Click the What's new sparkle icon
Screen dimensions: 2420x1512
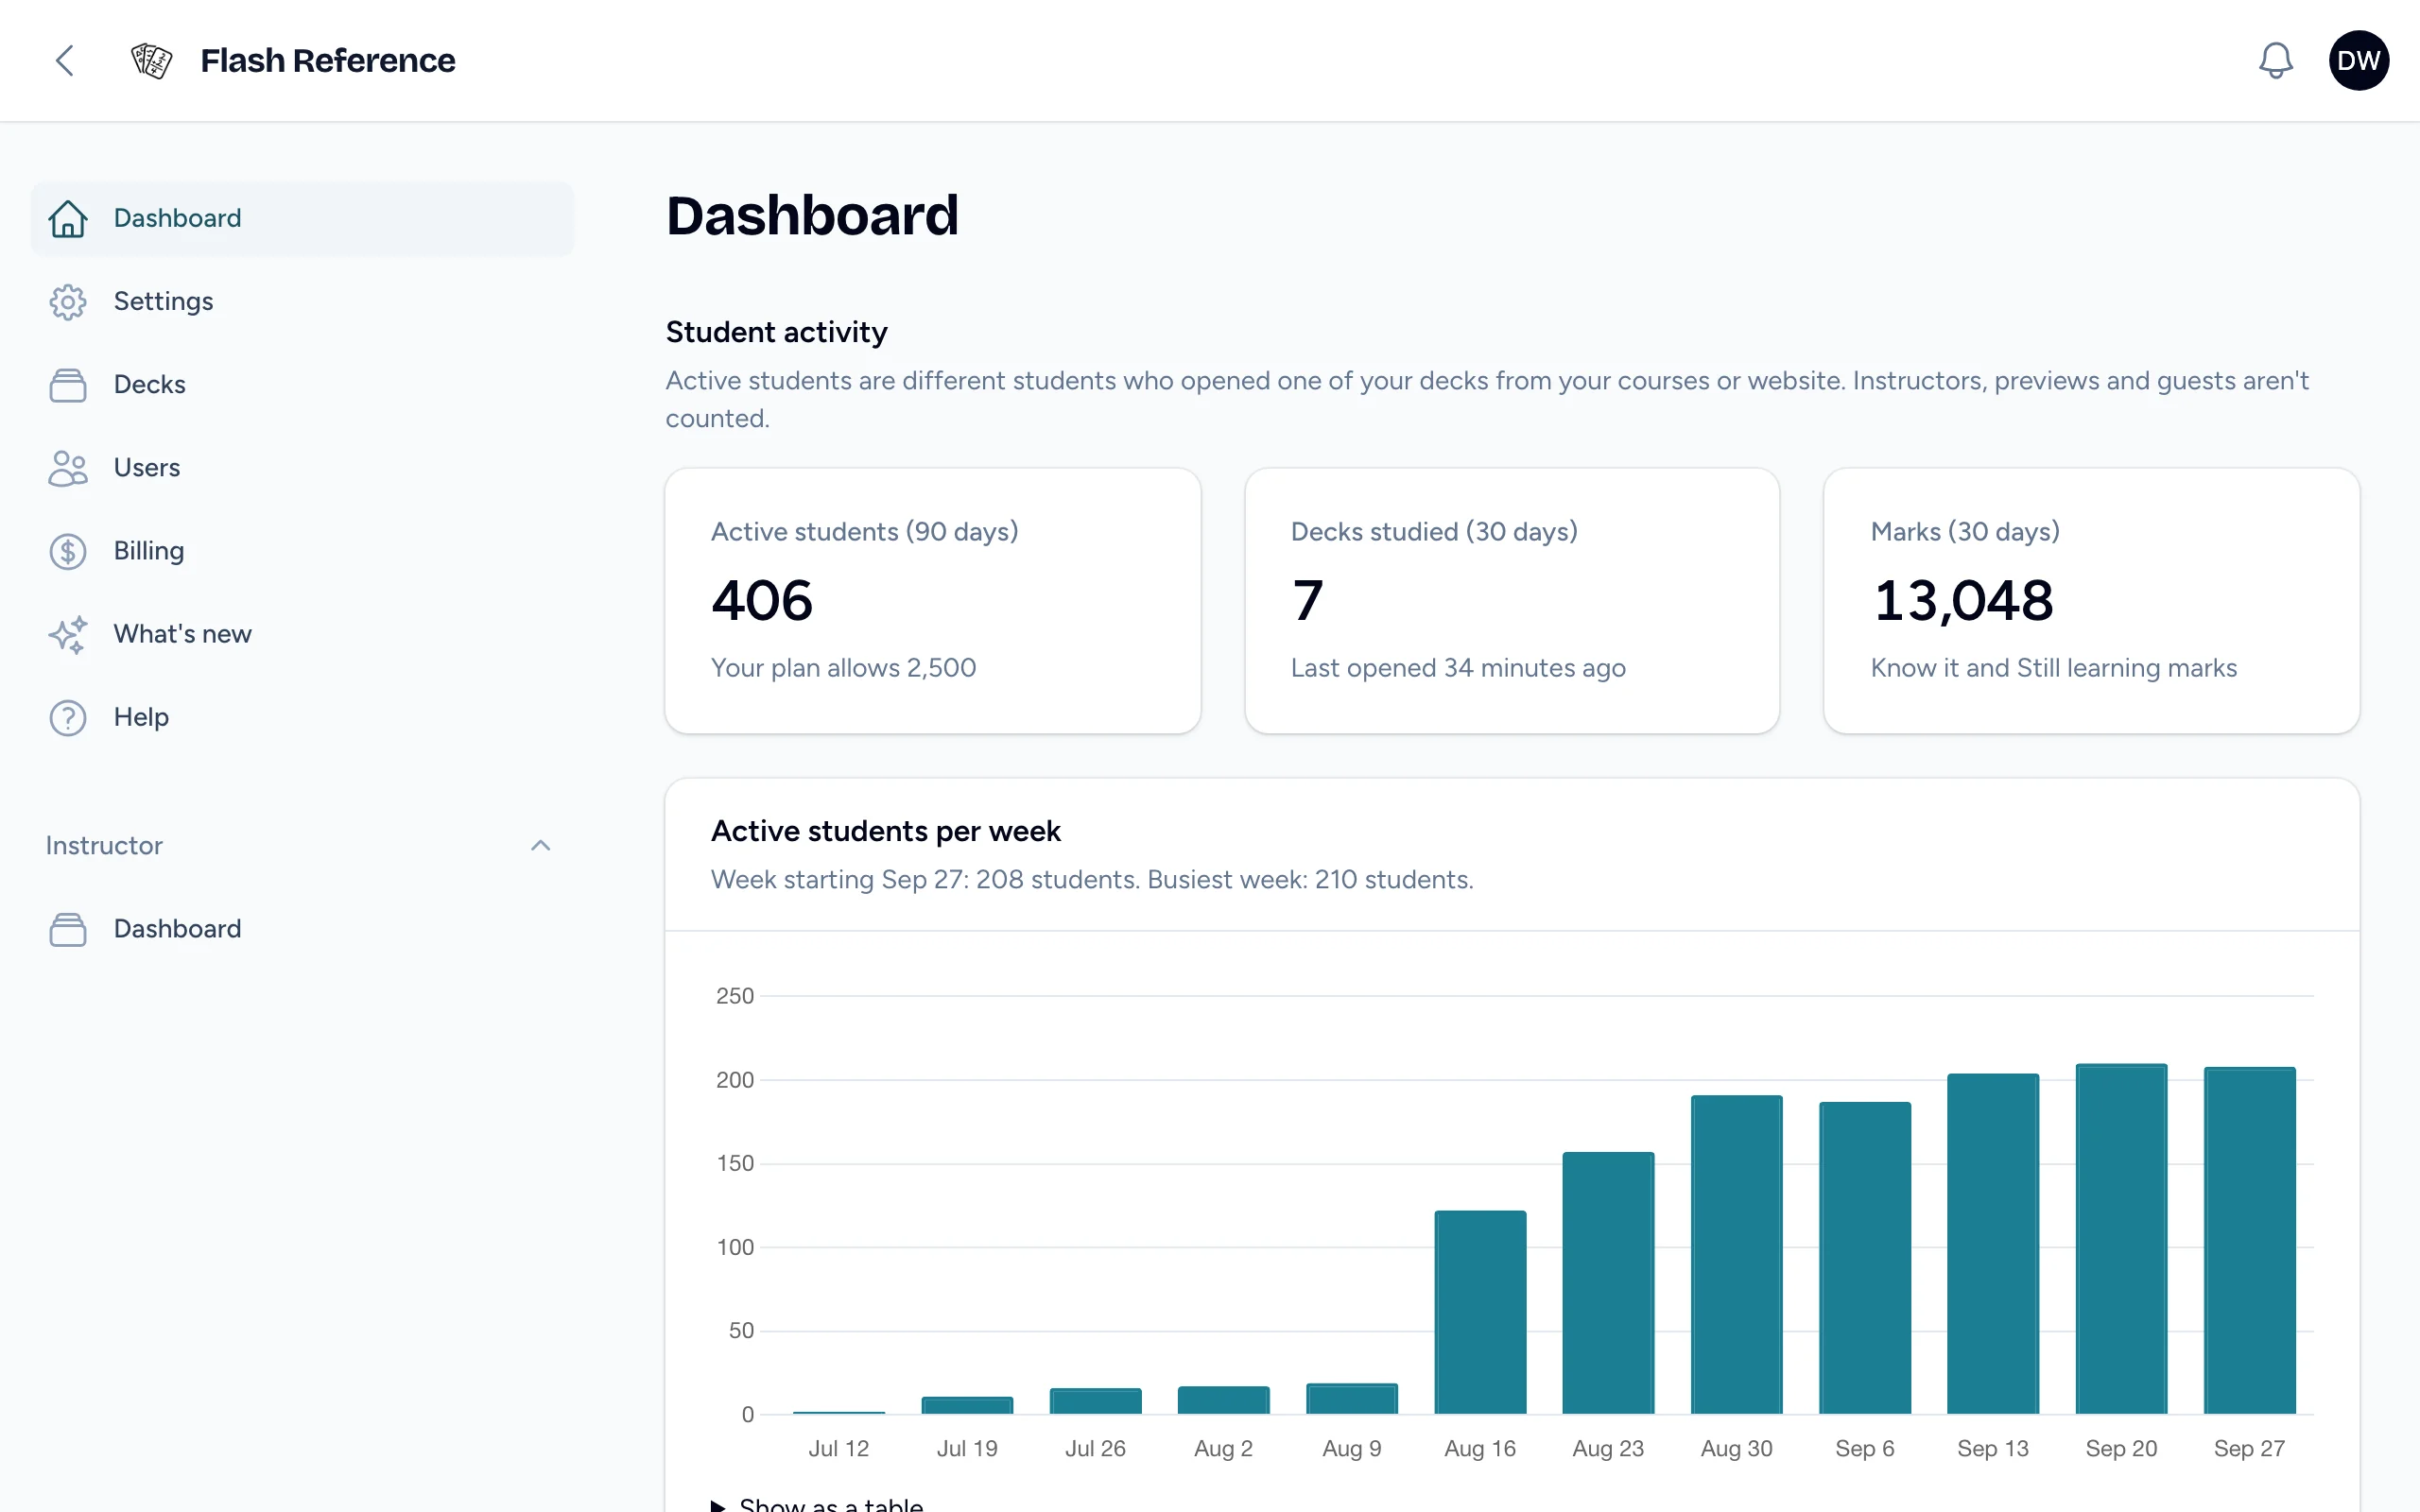[68, 634]
